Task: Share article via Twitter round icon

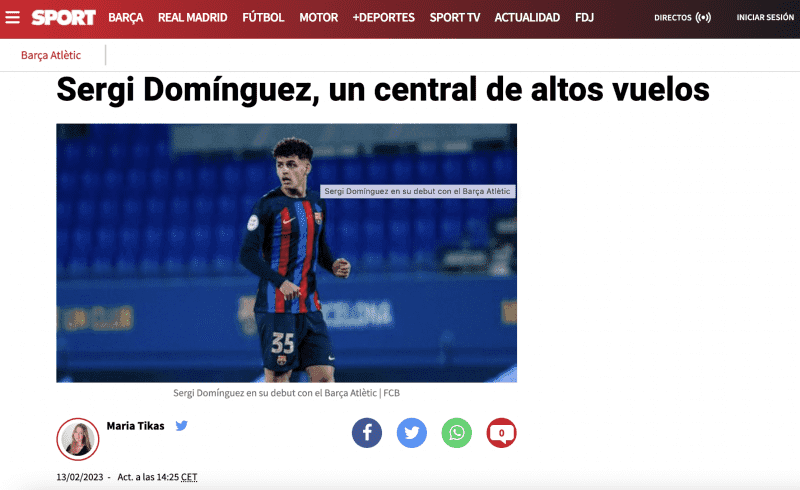Action: tap(412, 433)
